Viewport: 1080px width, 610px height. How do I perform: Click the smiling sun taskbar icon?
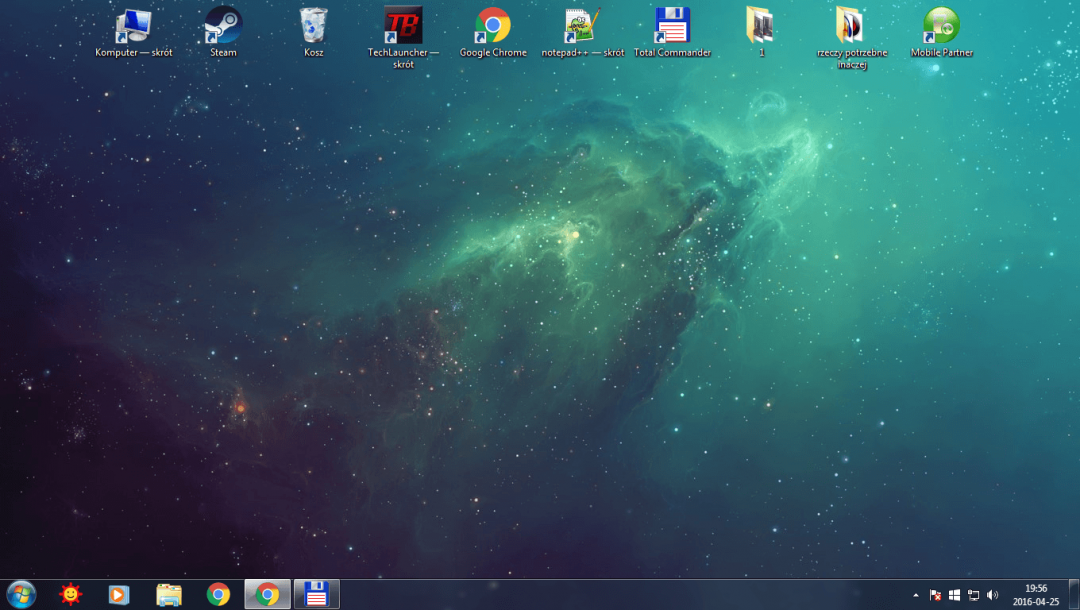point(70,594)
